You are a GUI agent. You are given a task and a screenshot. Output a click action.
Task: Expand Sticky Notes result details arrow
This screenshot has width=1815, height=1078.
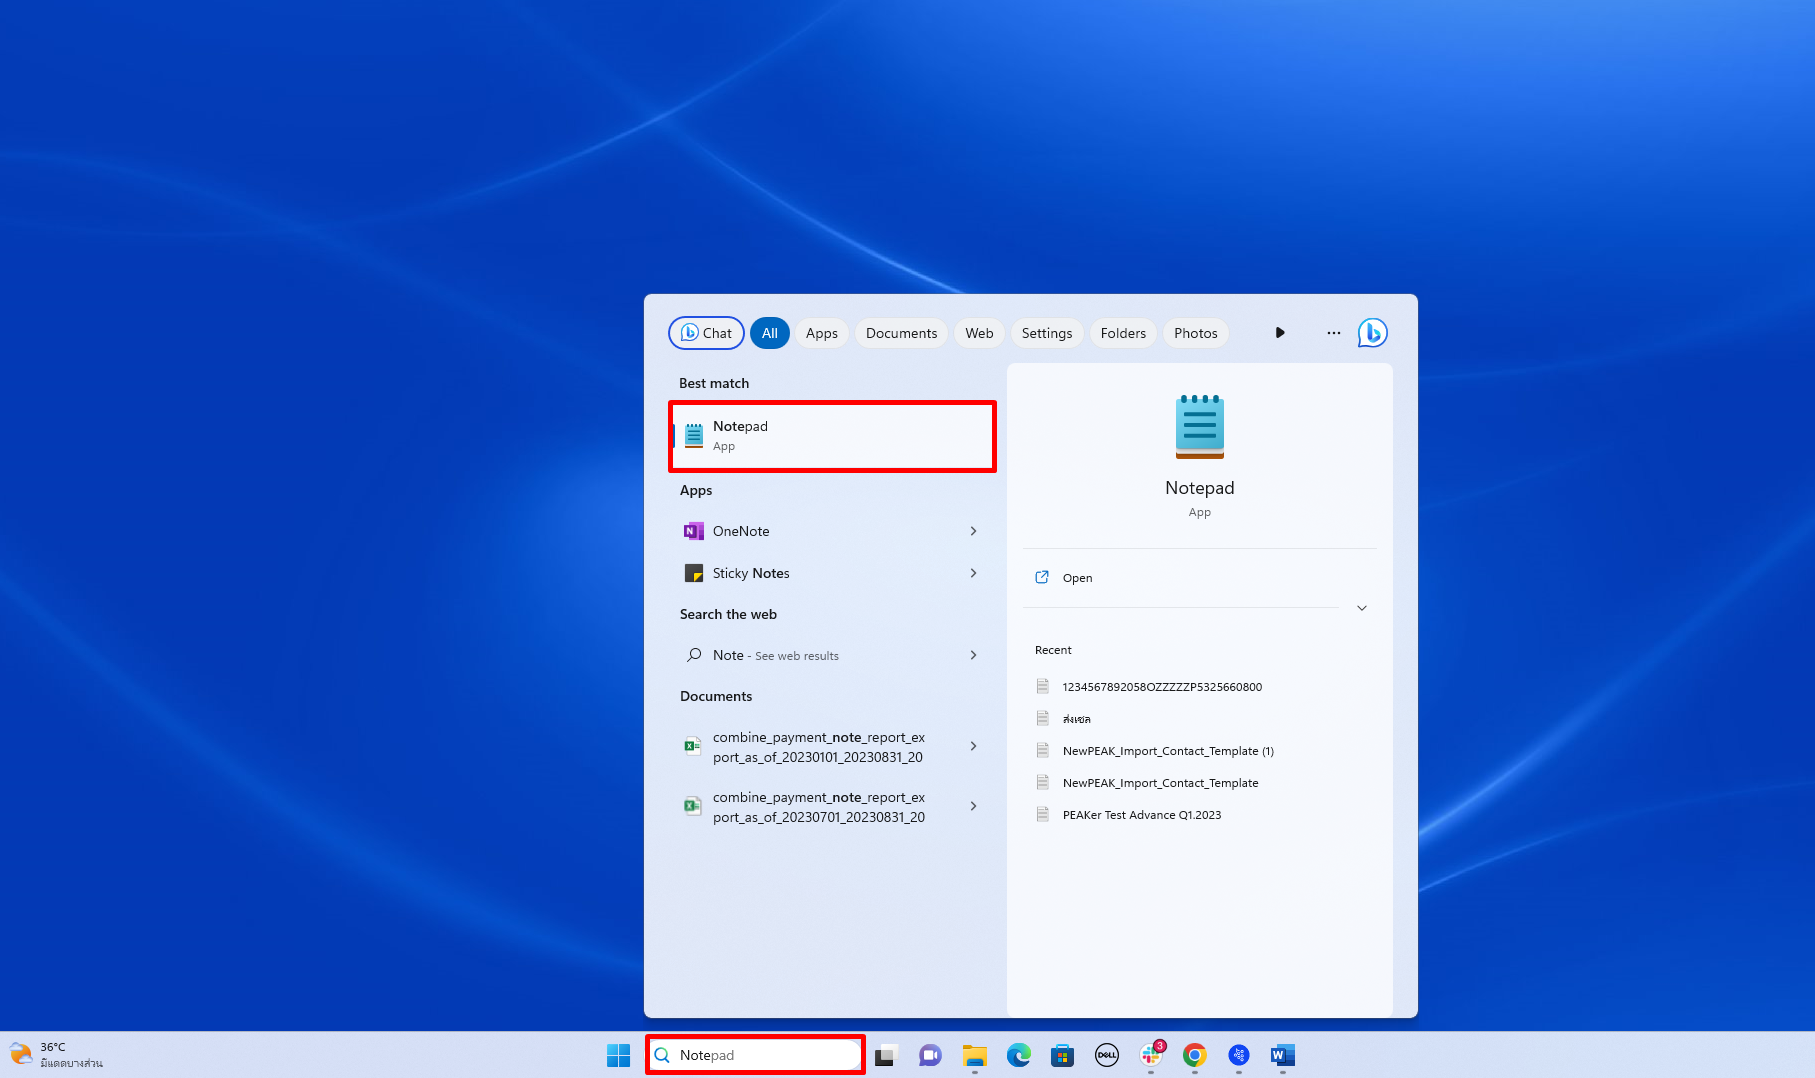[x=973, y=573]
